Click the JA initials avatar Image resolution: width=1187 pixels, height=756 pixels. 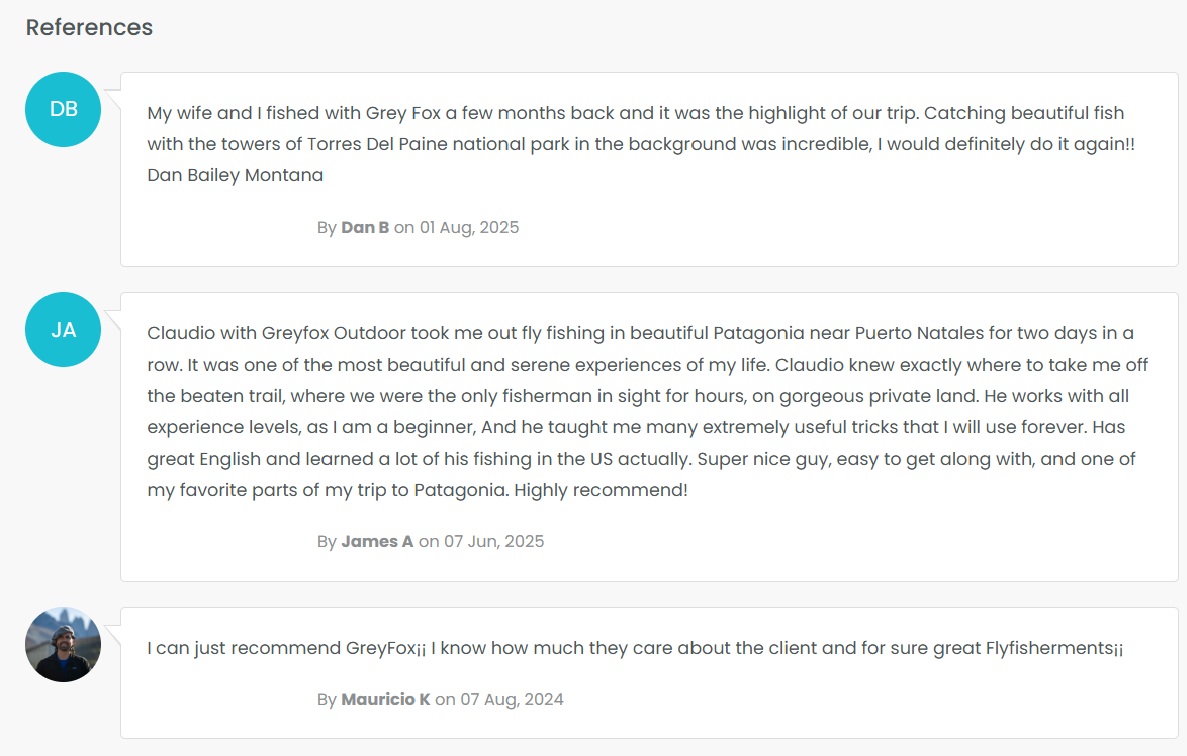coord(63,330)
